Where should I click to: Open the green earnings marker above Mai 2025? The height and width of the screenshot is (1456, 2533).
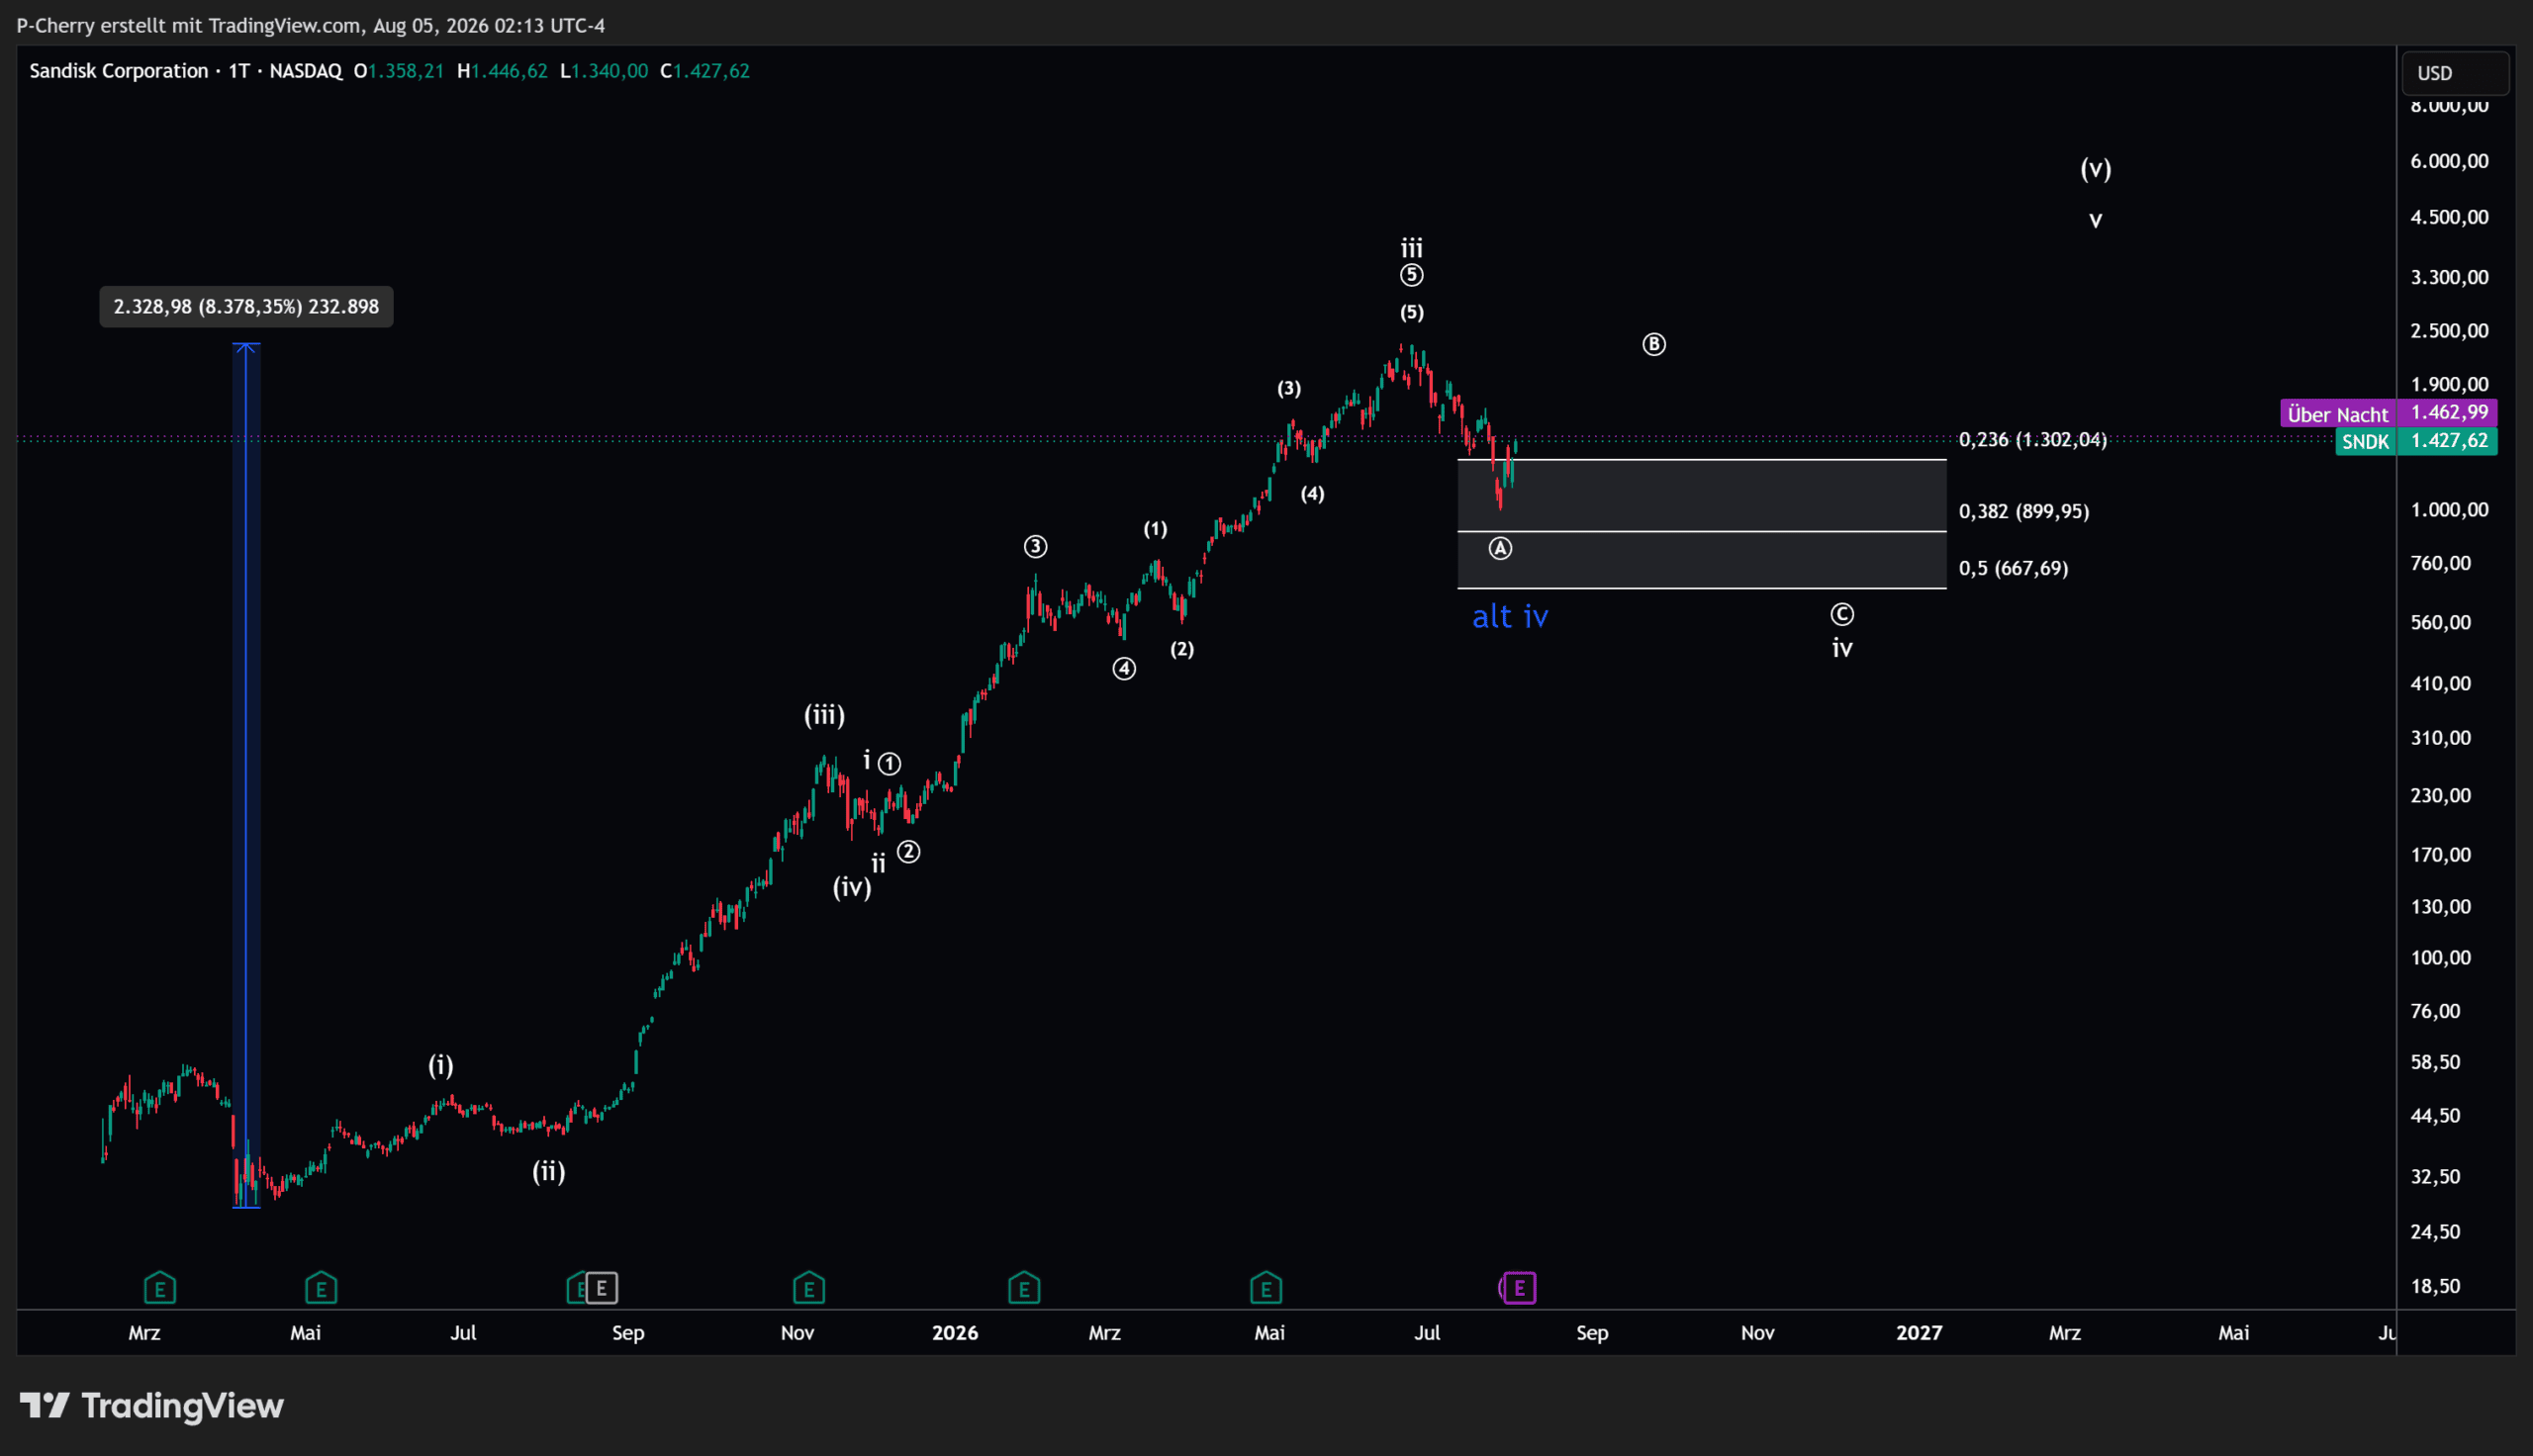(321, 1288)
